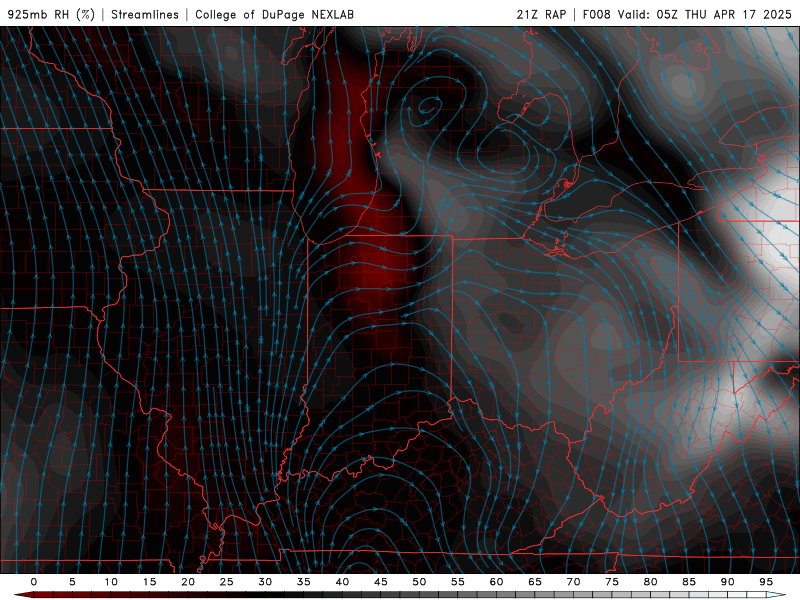Image resolution: width=800 pixels, height=600 pixels.
Task: Click the legend value "30"
Action: tap(265, 582)
